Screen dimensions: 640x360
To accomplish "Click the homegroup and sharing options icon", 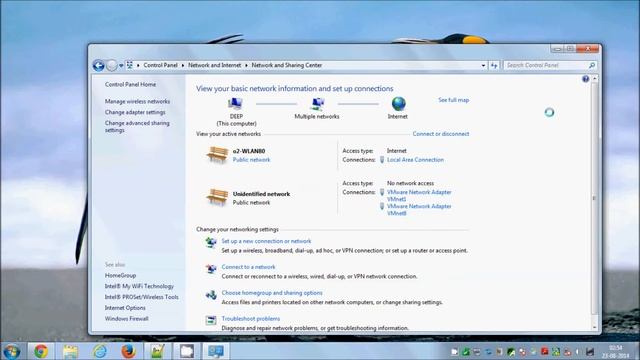I will (211, 294).
